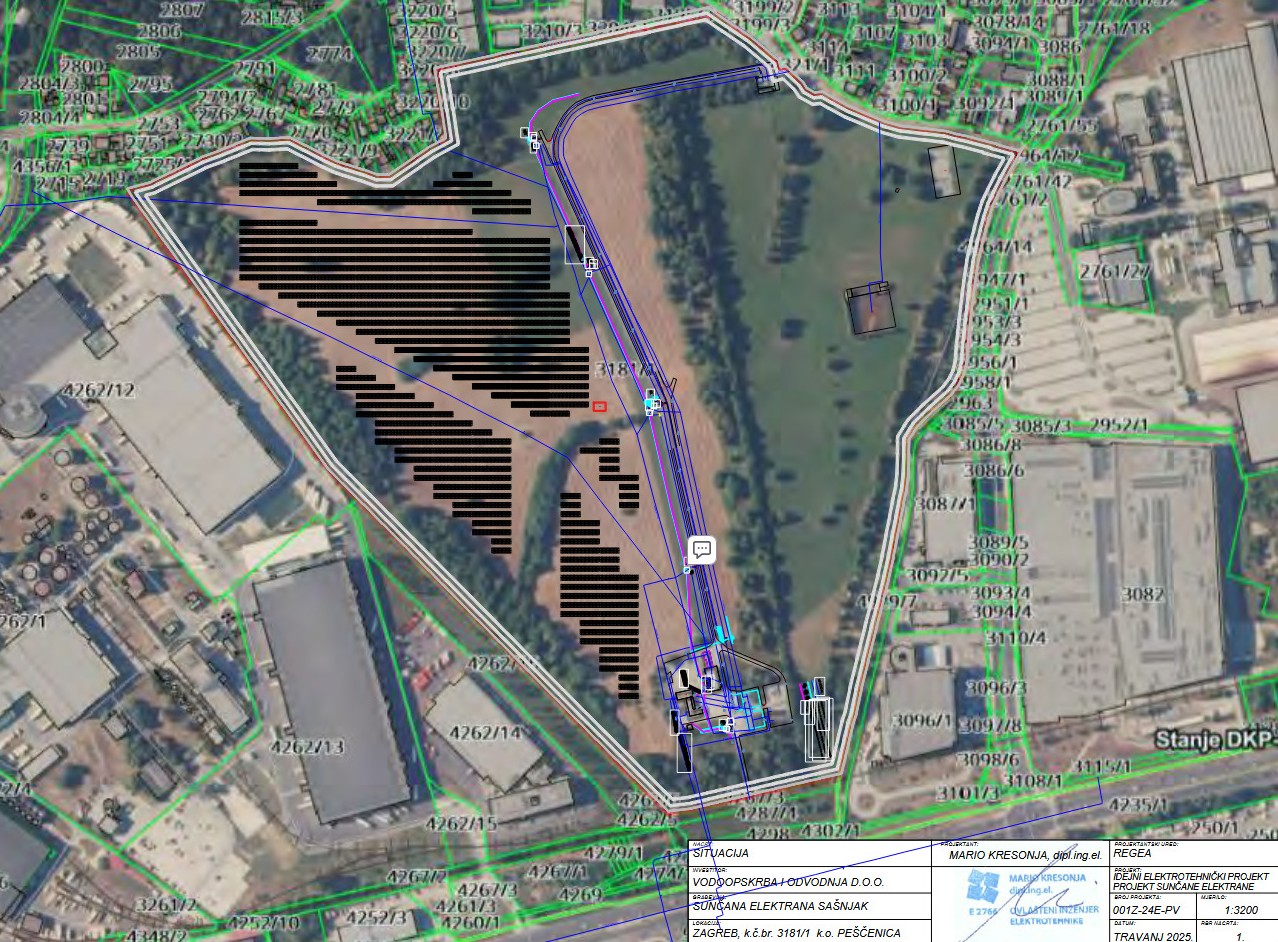
Task: Select parcel label 3096/1
Action: pos(922,719)
